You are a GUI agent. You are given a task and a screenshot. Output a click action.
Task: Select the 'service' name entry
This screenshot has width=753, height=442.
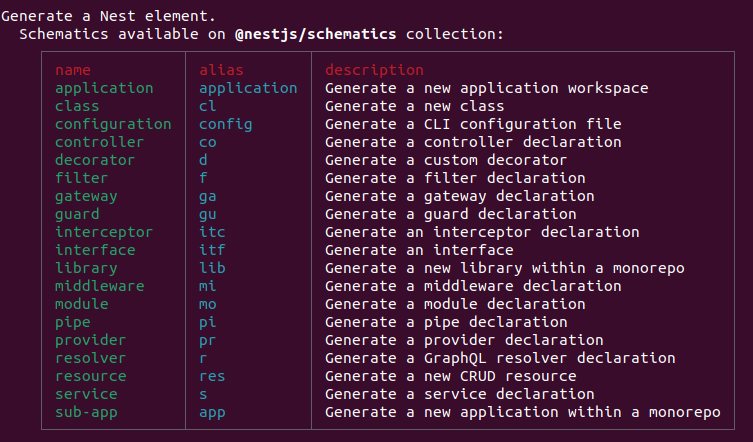pyautogui.click(x=86, y=394)
